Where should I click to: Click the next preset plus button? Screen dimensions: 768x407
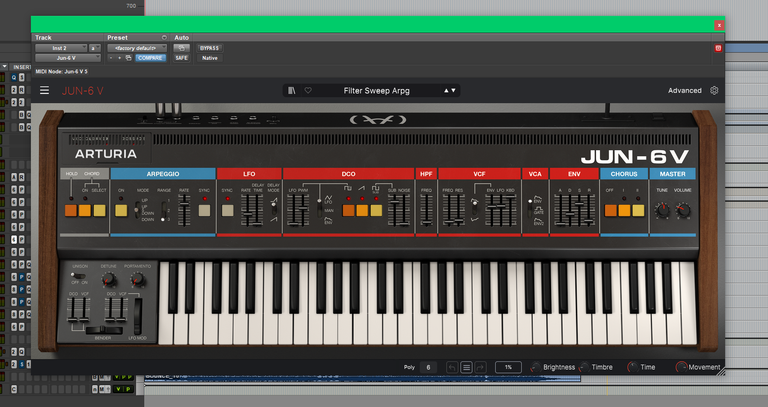tap(120, 58)
